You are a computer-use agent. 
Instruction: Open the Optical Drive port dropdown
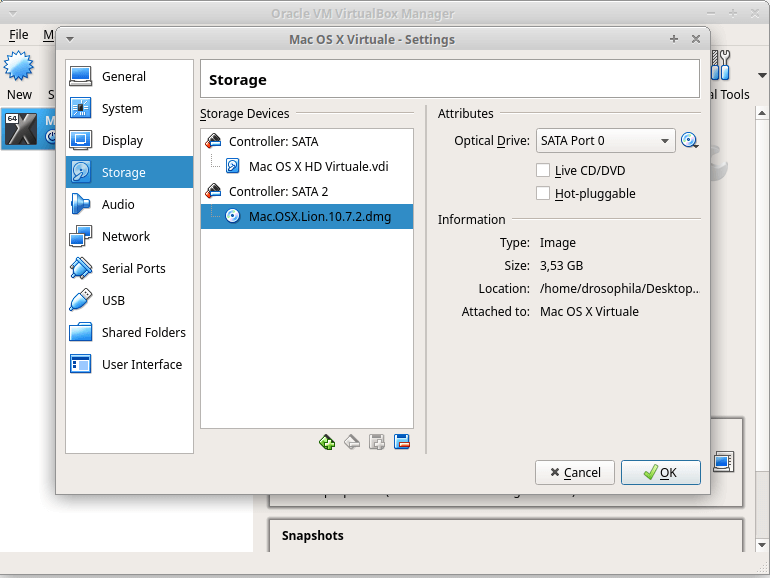coord(605,141)
